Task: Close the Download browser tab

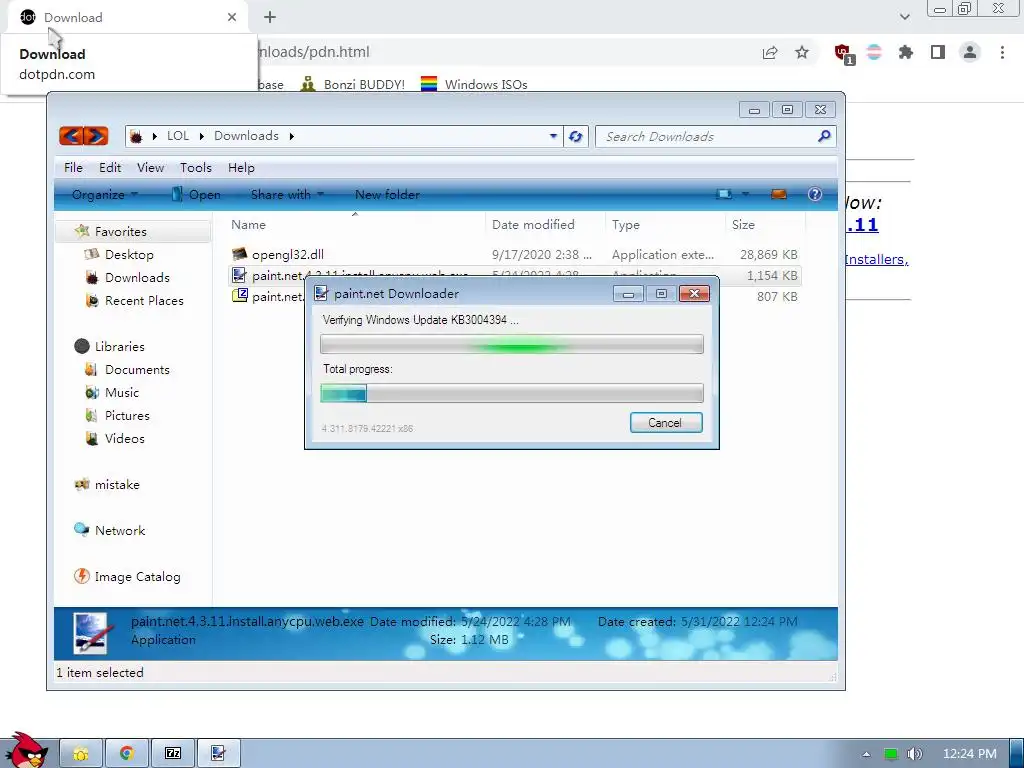Action: pyautogui.click(x=232, y=17)
